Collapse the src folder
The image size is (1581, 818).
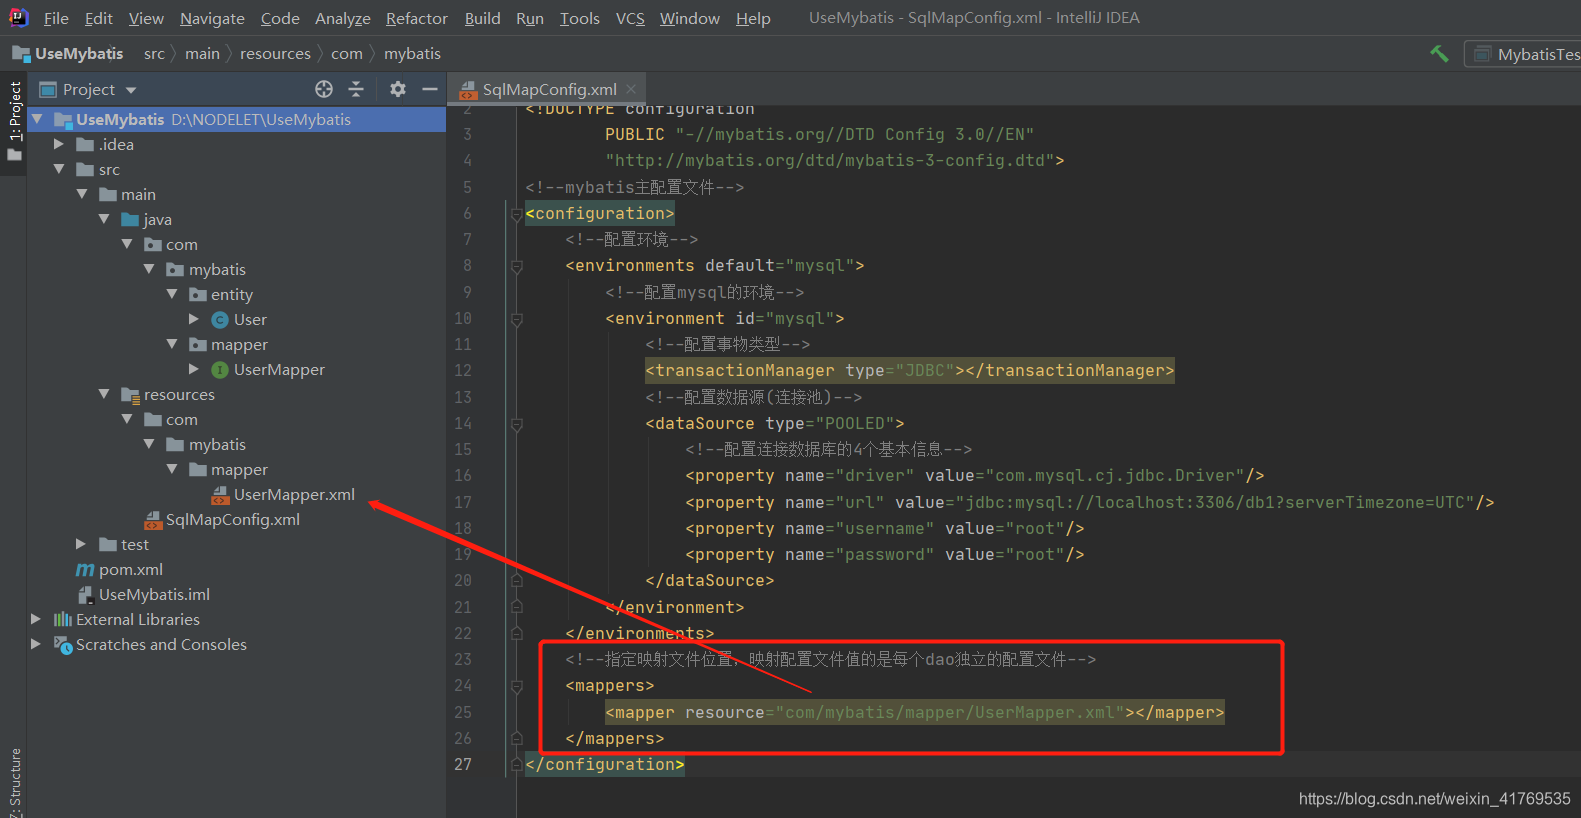[59, 169]
